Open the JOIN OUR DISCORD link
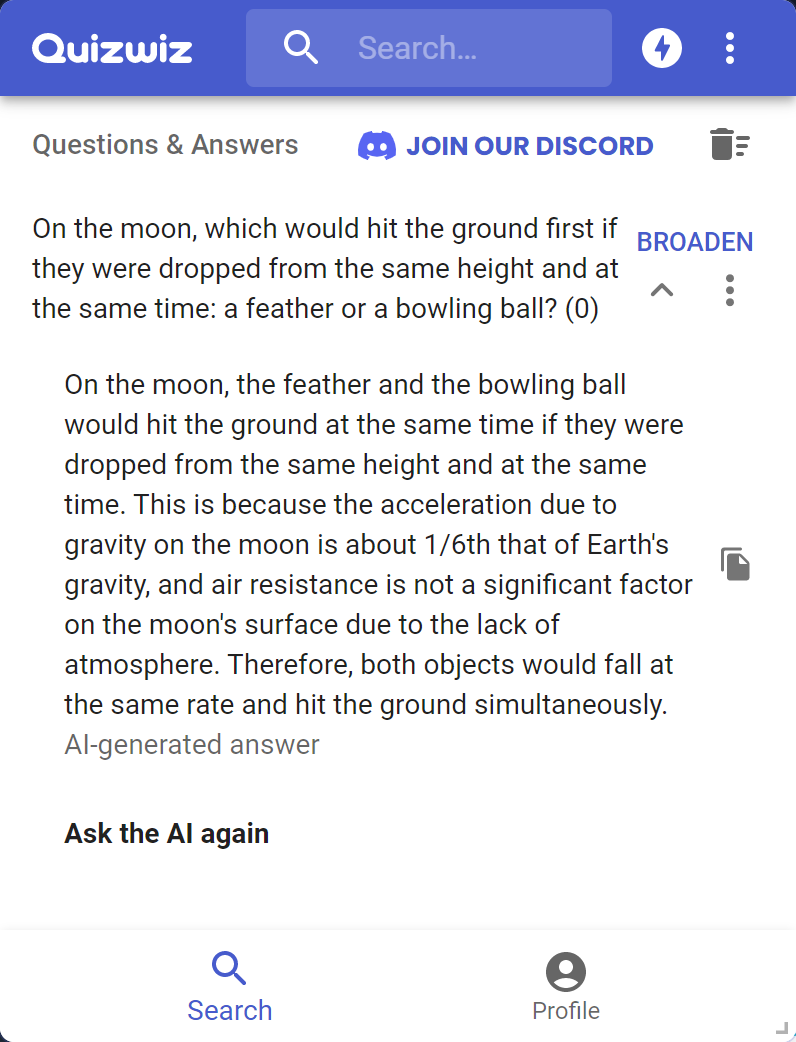 click(x=529, y=146)
